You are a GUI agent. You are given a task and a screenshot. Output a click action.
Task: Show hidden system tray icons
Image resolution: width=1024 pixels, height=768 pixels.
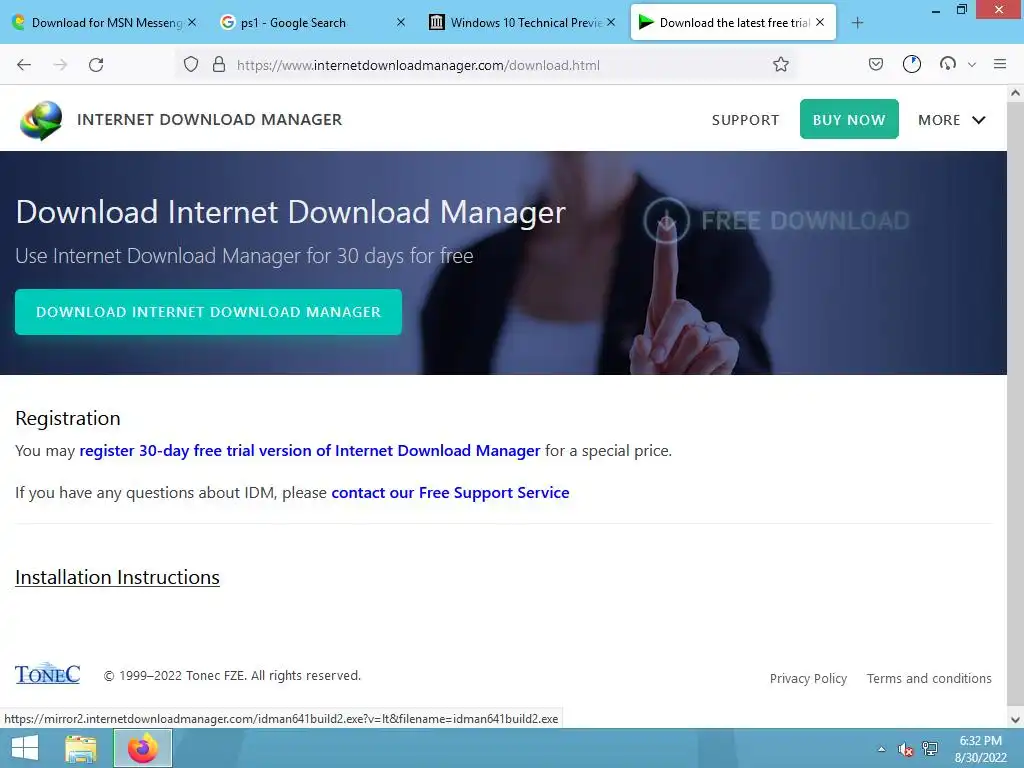pyautogui.click(x=882, y=749)
